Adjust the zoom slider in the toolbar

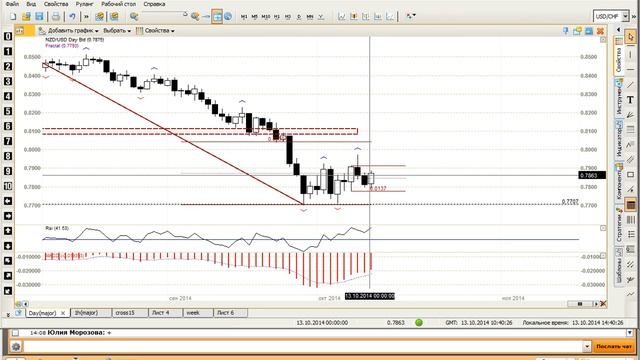[185, 14]
